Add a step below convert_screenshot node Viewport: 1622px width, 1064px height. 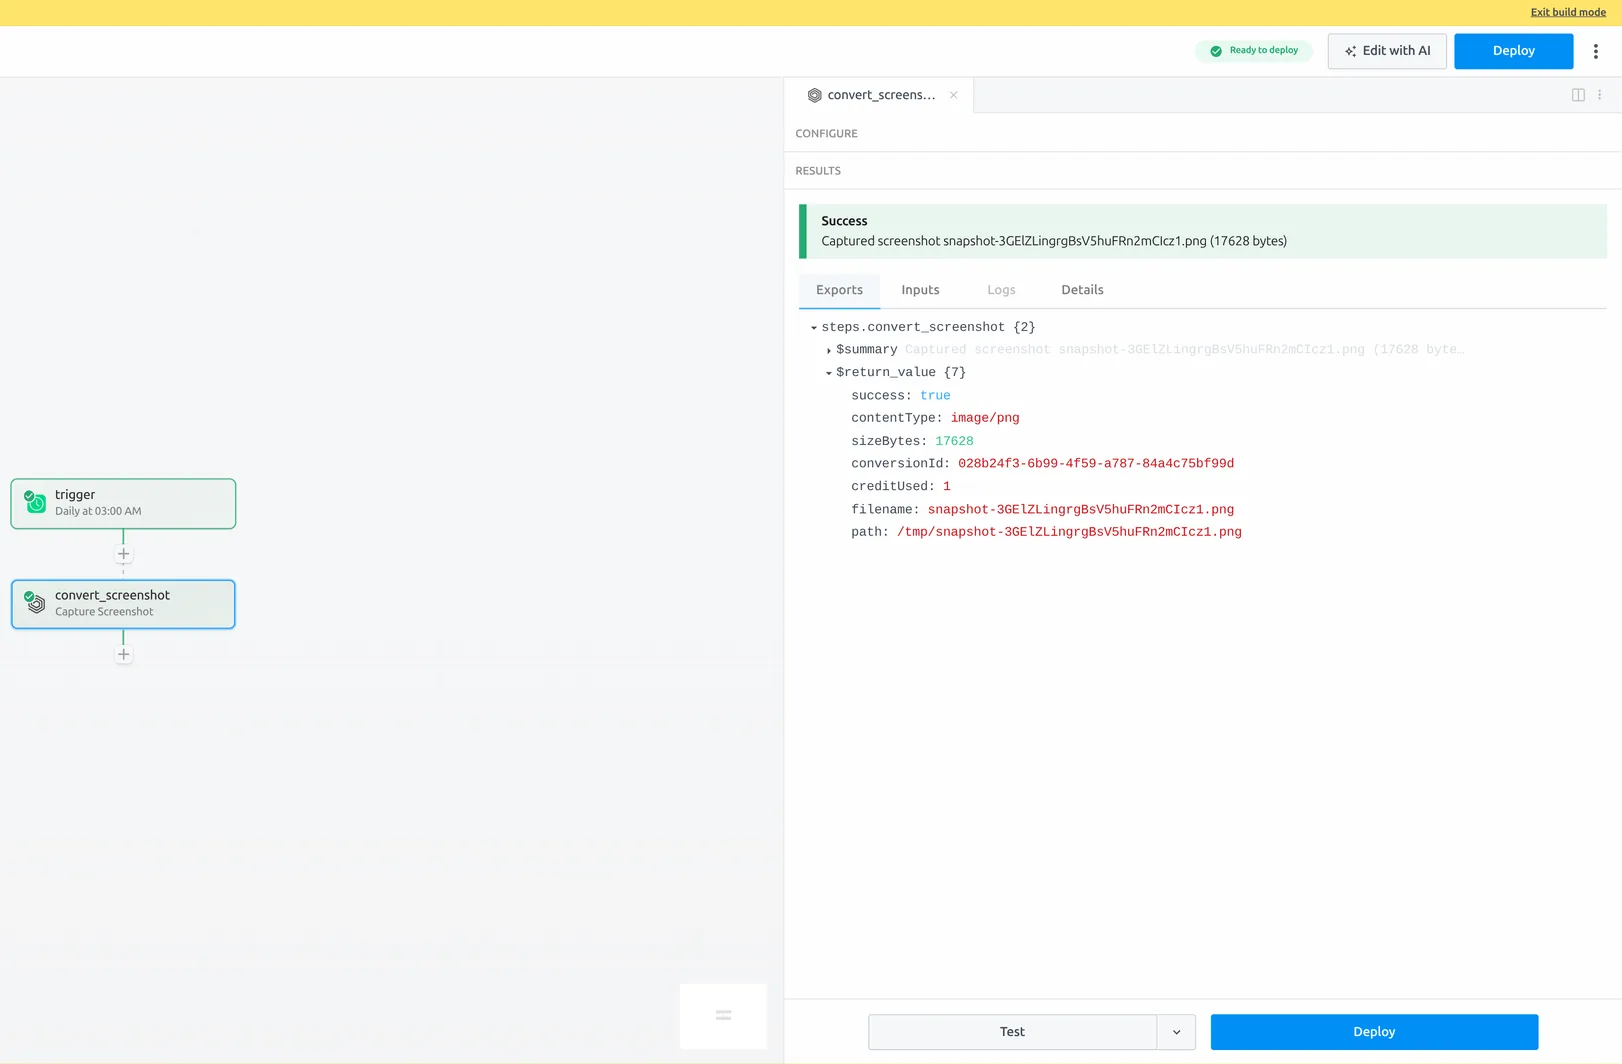(123, 655)
